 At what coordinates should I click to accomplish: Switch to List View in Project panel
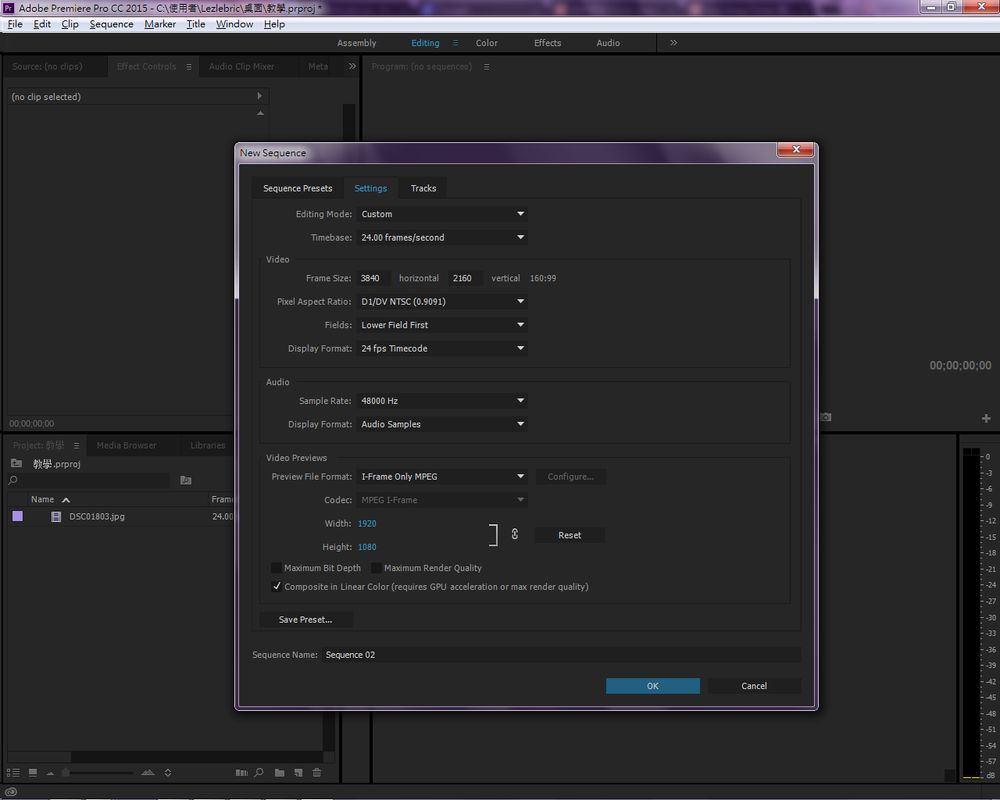click(13, 773)
